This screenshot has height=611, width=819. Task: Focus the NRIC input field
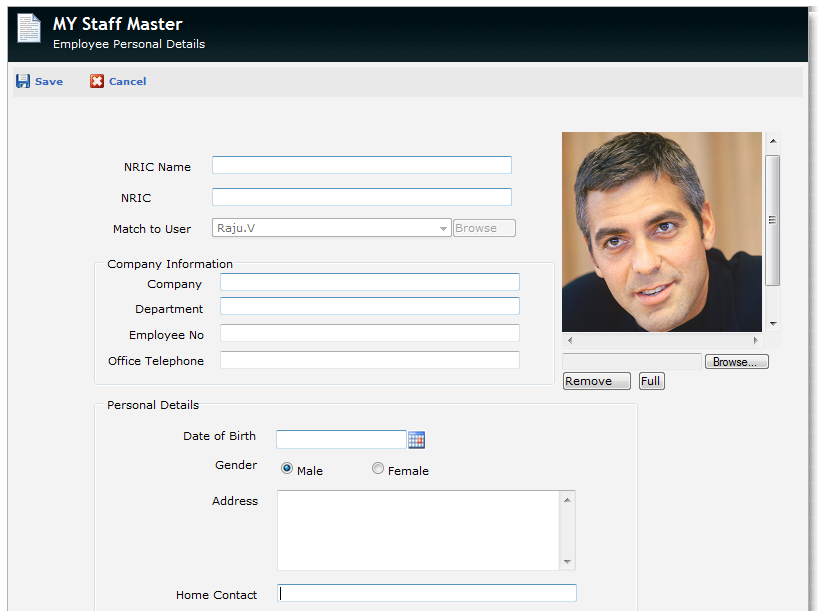(x=361, y=197)
